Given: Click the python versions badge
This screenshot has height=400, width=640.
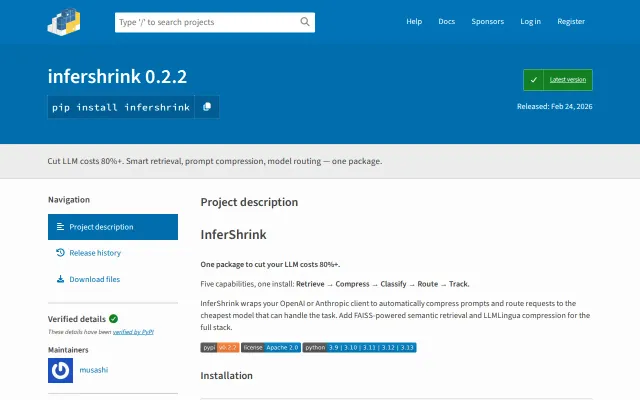Looking at the screenshot, I should 360,347.
